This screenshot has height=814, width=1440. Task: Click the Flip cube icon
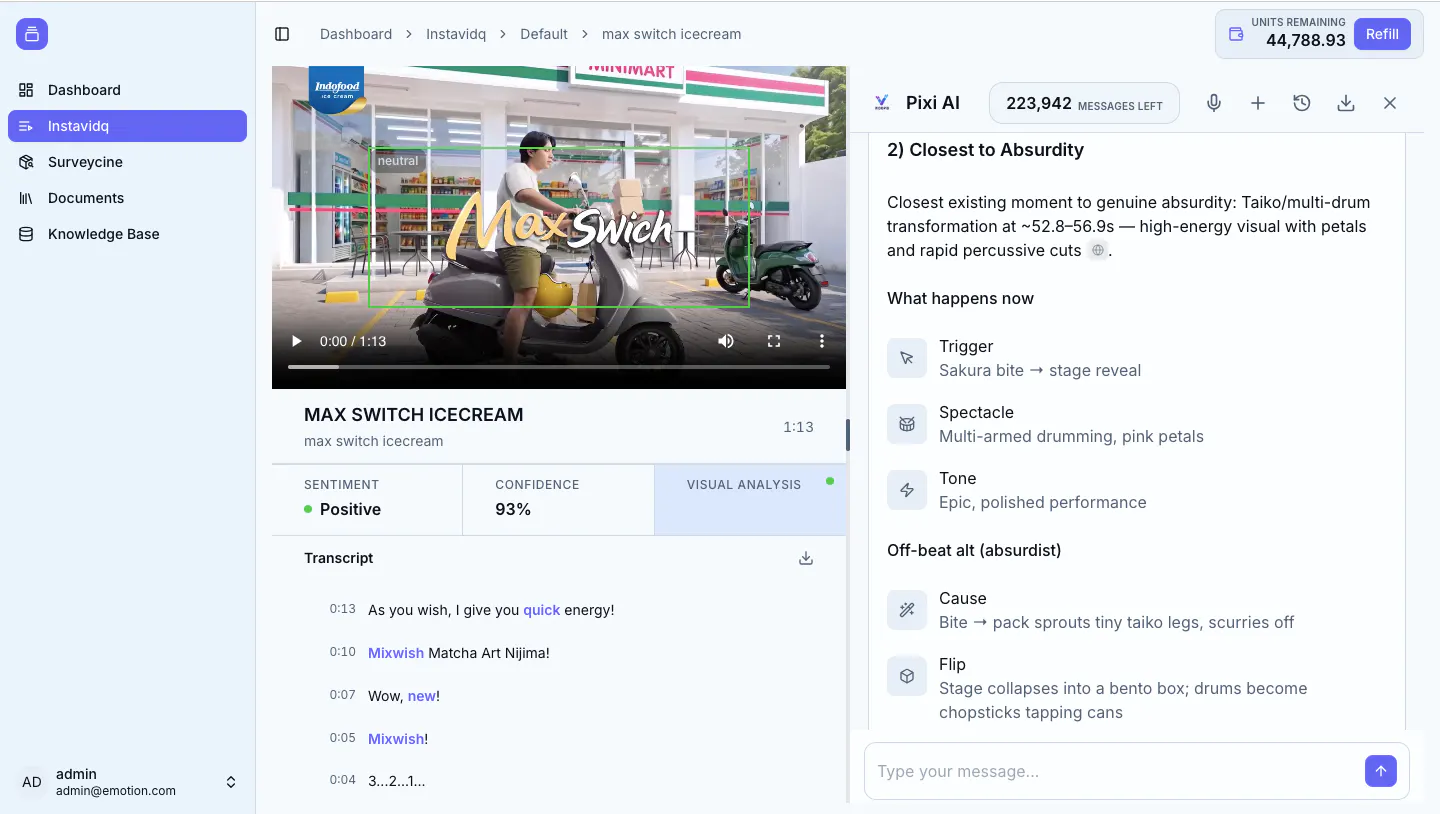(907, 676)
